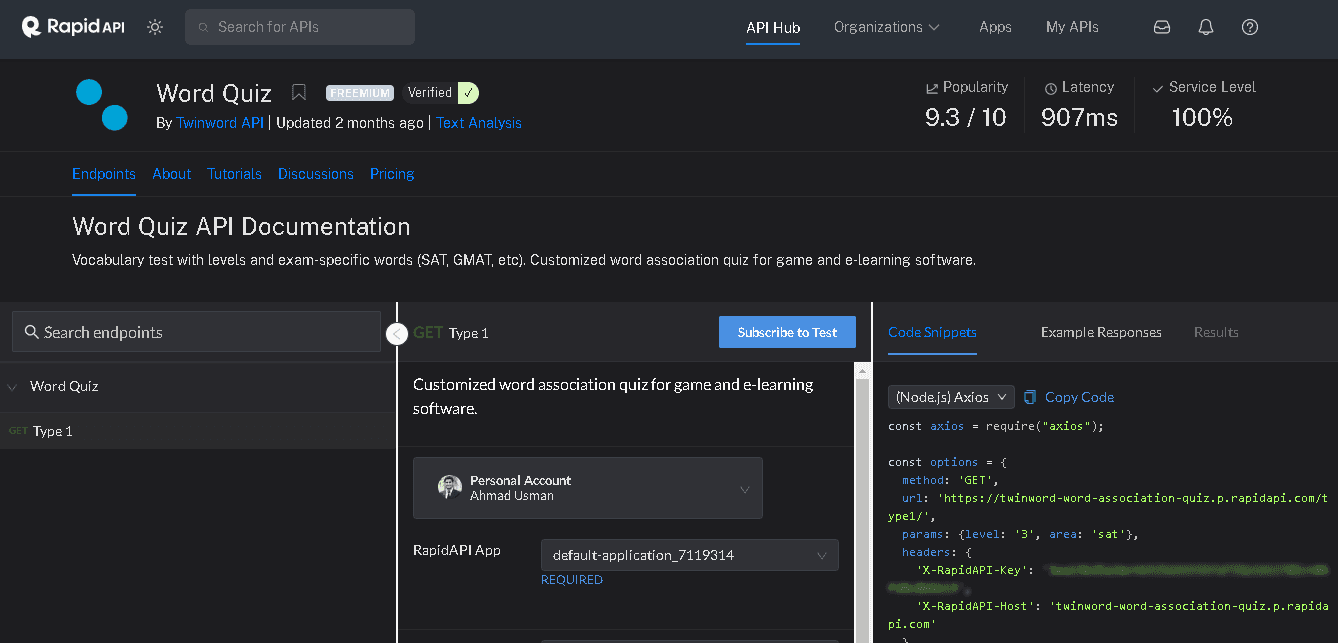Select the Code Snippets tab

932,332
